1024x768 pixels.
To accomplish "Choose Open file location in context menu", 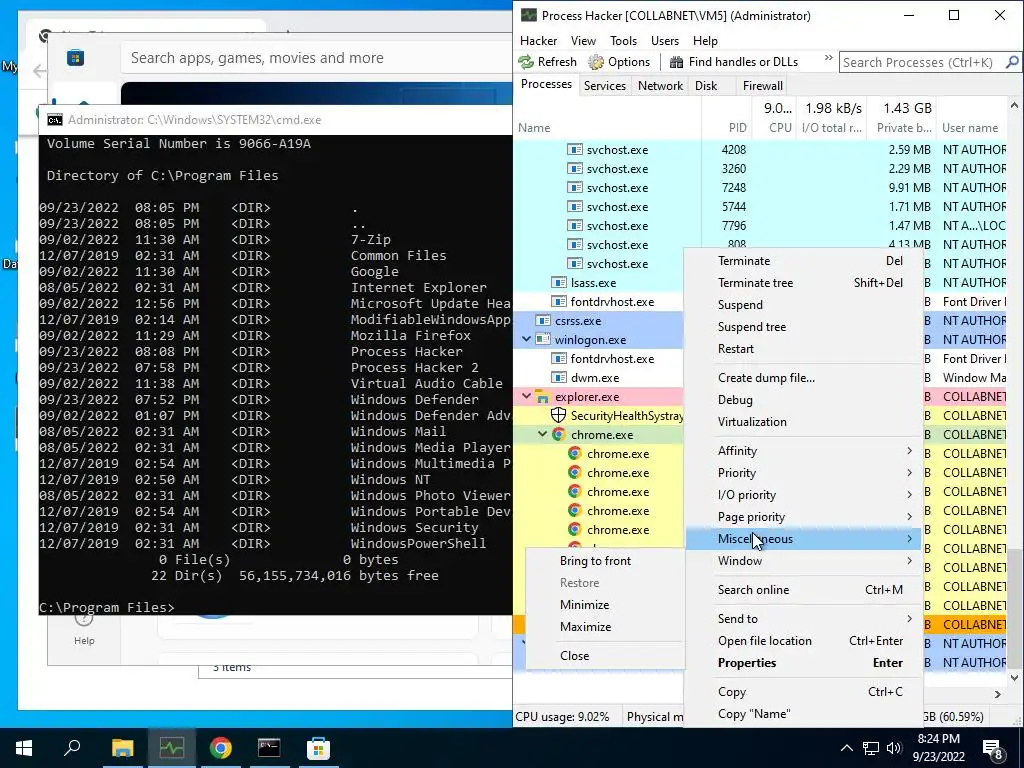I will click(x=804, y=641).
